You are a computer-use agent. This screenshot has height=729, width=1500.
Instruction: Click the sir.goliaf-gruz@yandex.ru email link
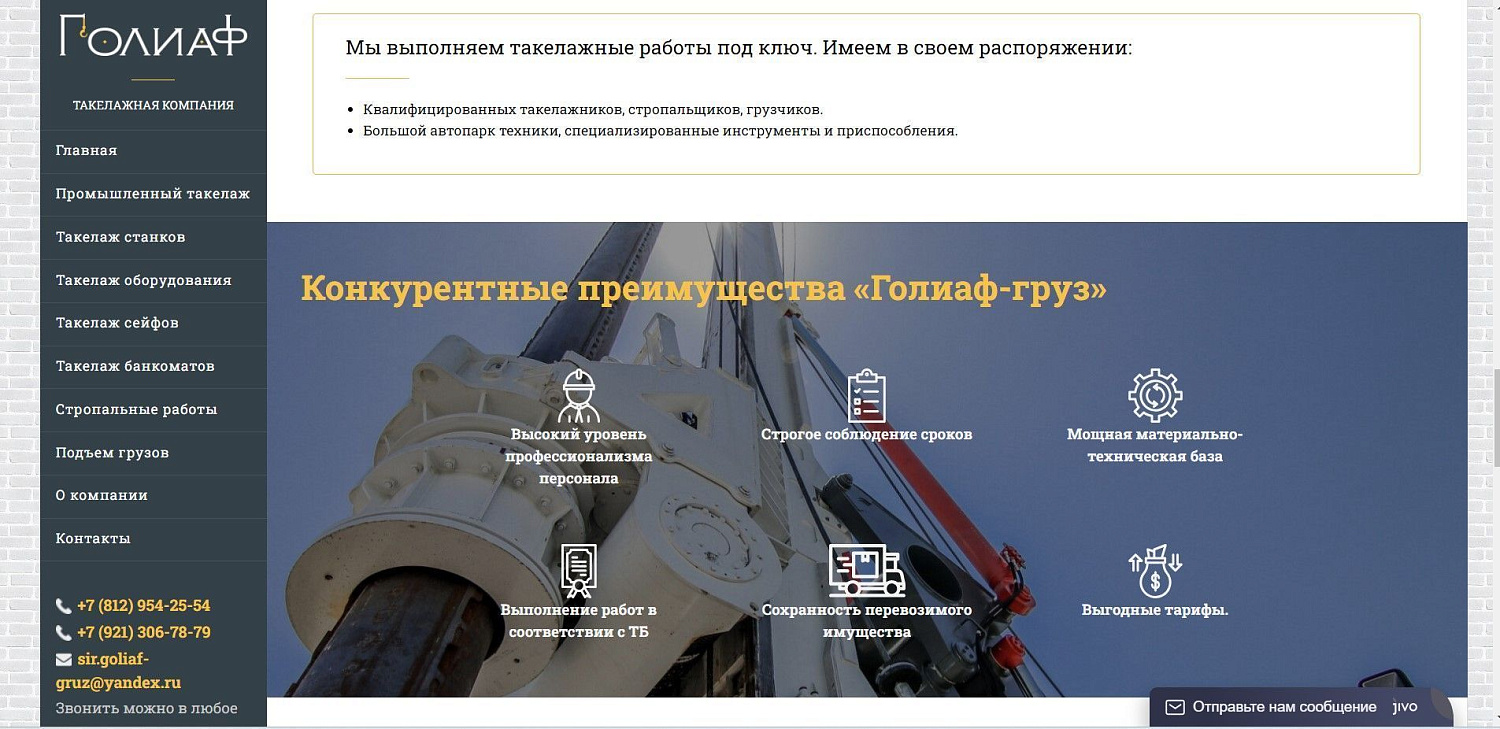pyautogui.click(x=118, y=670)
